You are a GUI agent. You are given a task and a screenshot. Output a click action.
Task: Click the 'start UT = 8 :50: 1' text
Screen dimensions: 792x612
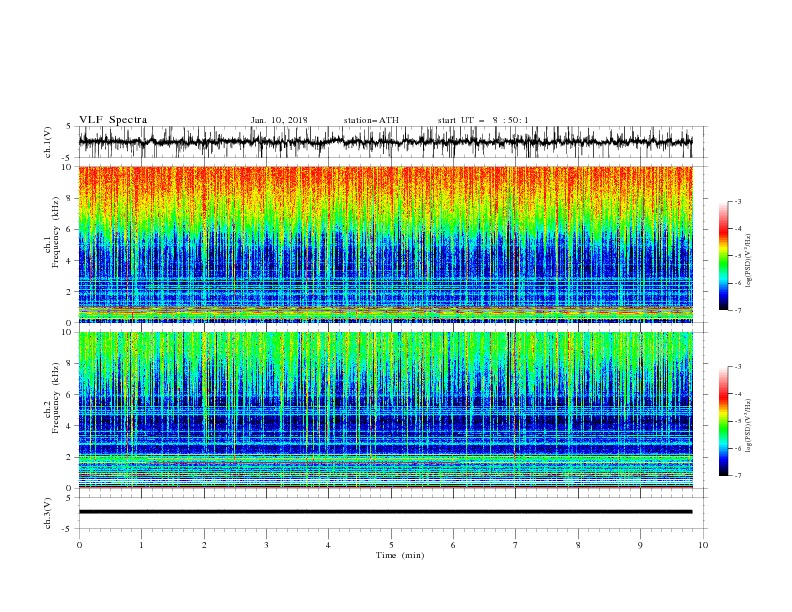click(x=483, y=120)
